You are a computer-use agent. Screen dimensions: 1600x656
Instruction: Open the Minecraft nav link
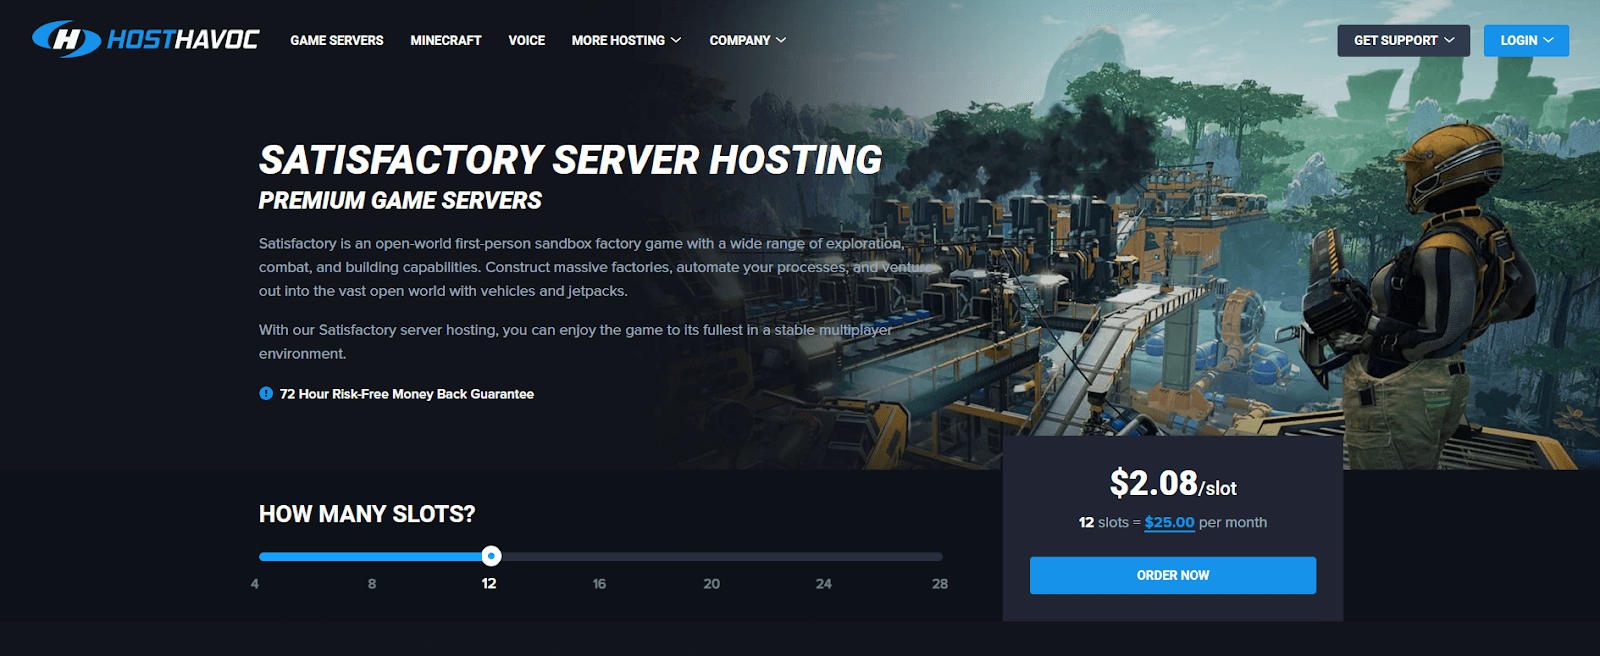(x=446, y=41)
